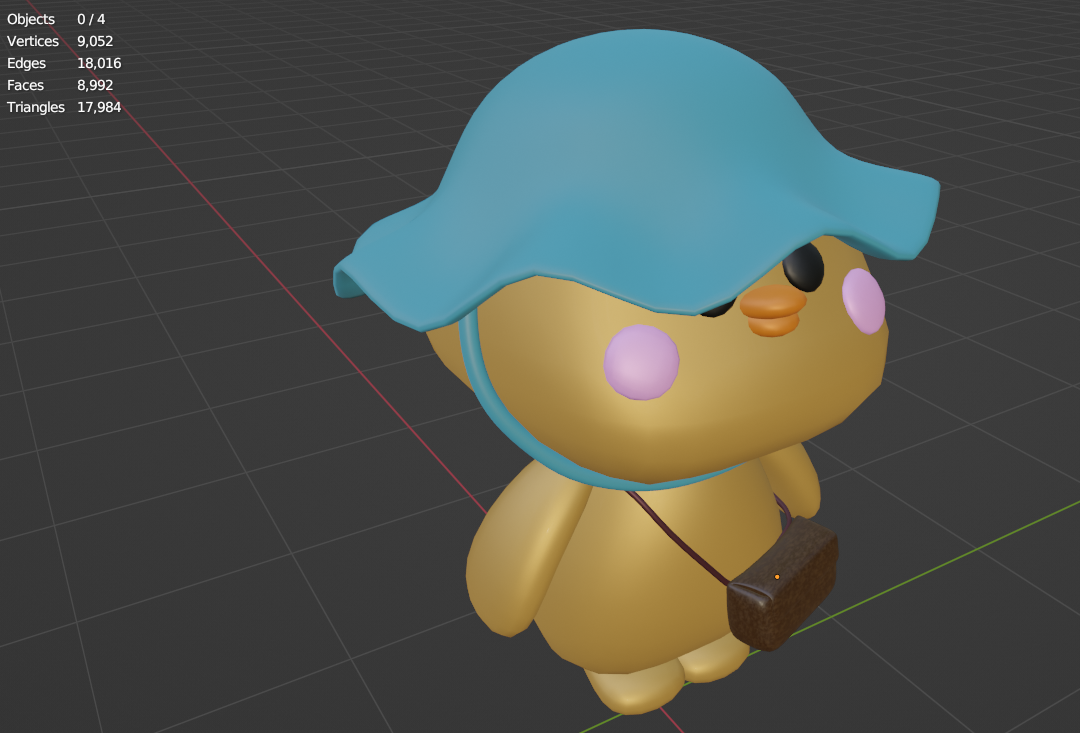Screen dimensions: 1080x733
Task: Click the face count 8,992
Action: [x=95, y=85]
